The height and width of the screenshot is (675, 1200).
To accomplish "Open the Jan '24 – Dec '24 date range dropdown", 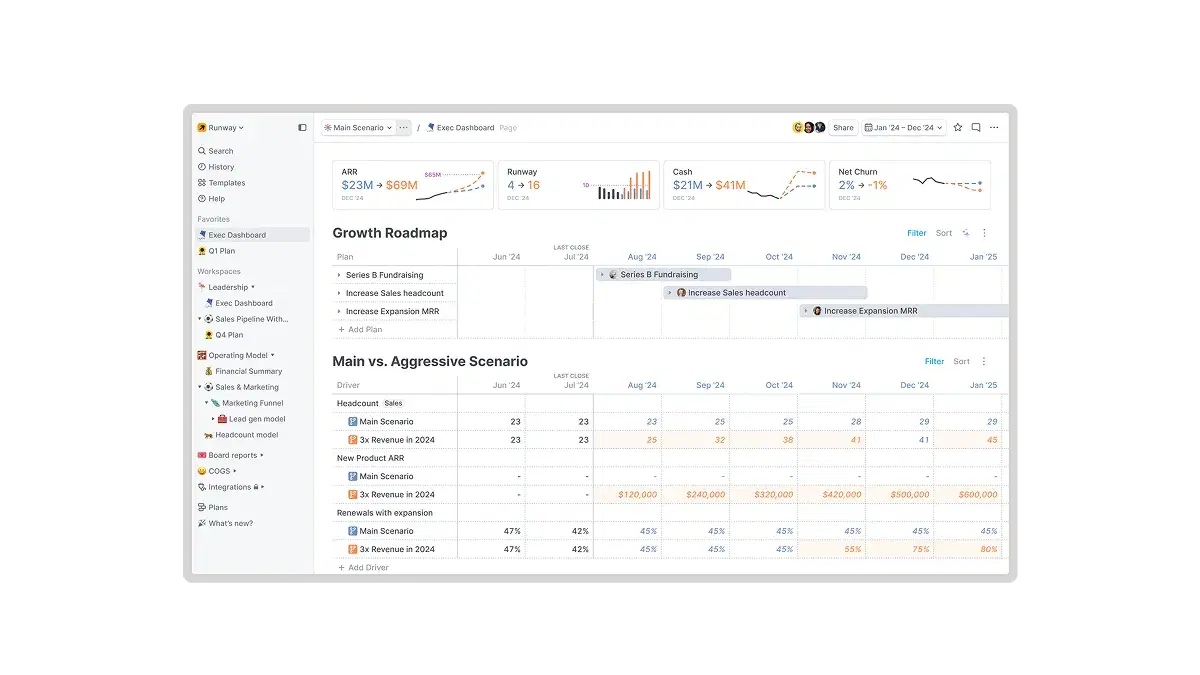I will [904, 128].
